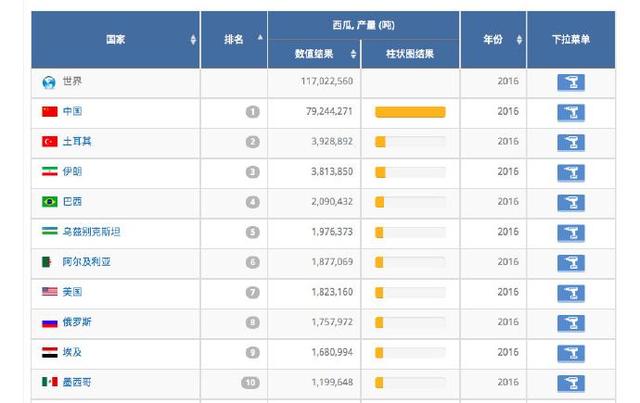Open dropdown menu button for 世界 row
This screenshot has height=403, width=640.
click(x=570, y=82)
